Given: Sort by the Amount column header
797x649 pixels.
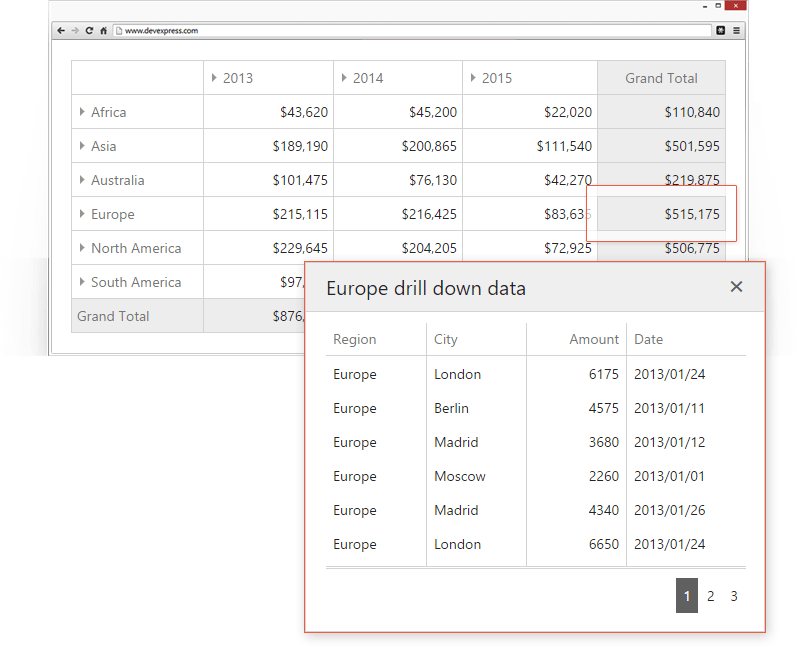Looking at the screenshot, I should coord(576,339).
